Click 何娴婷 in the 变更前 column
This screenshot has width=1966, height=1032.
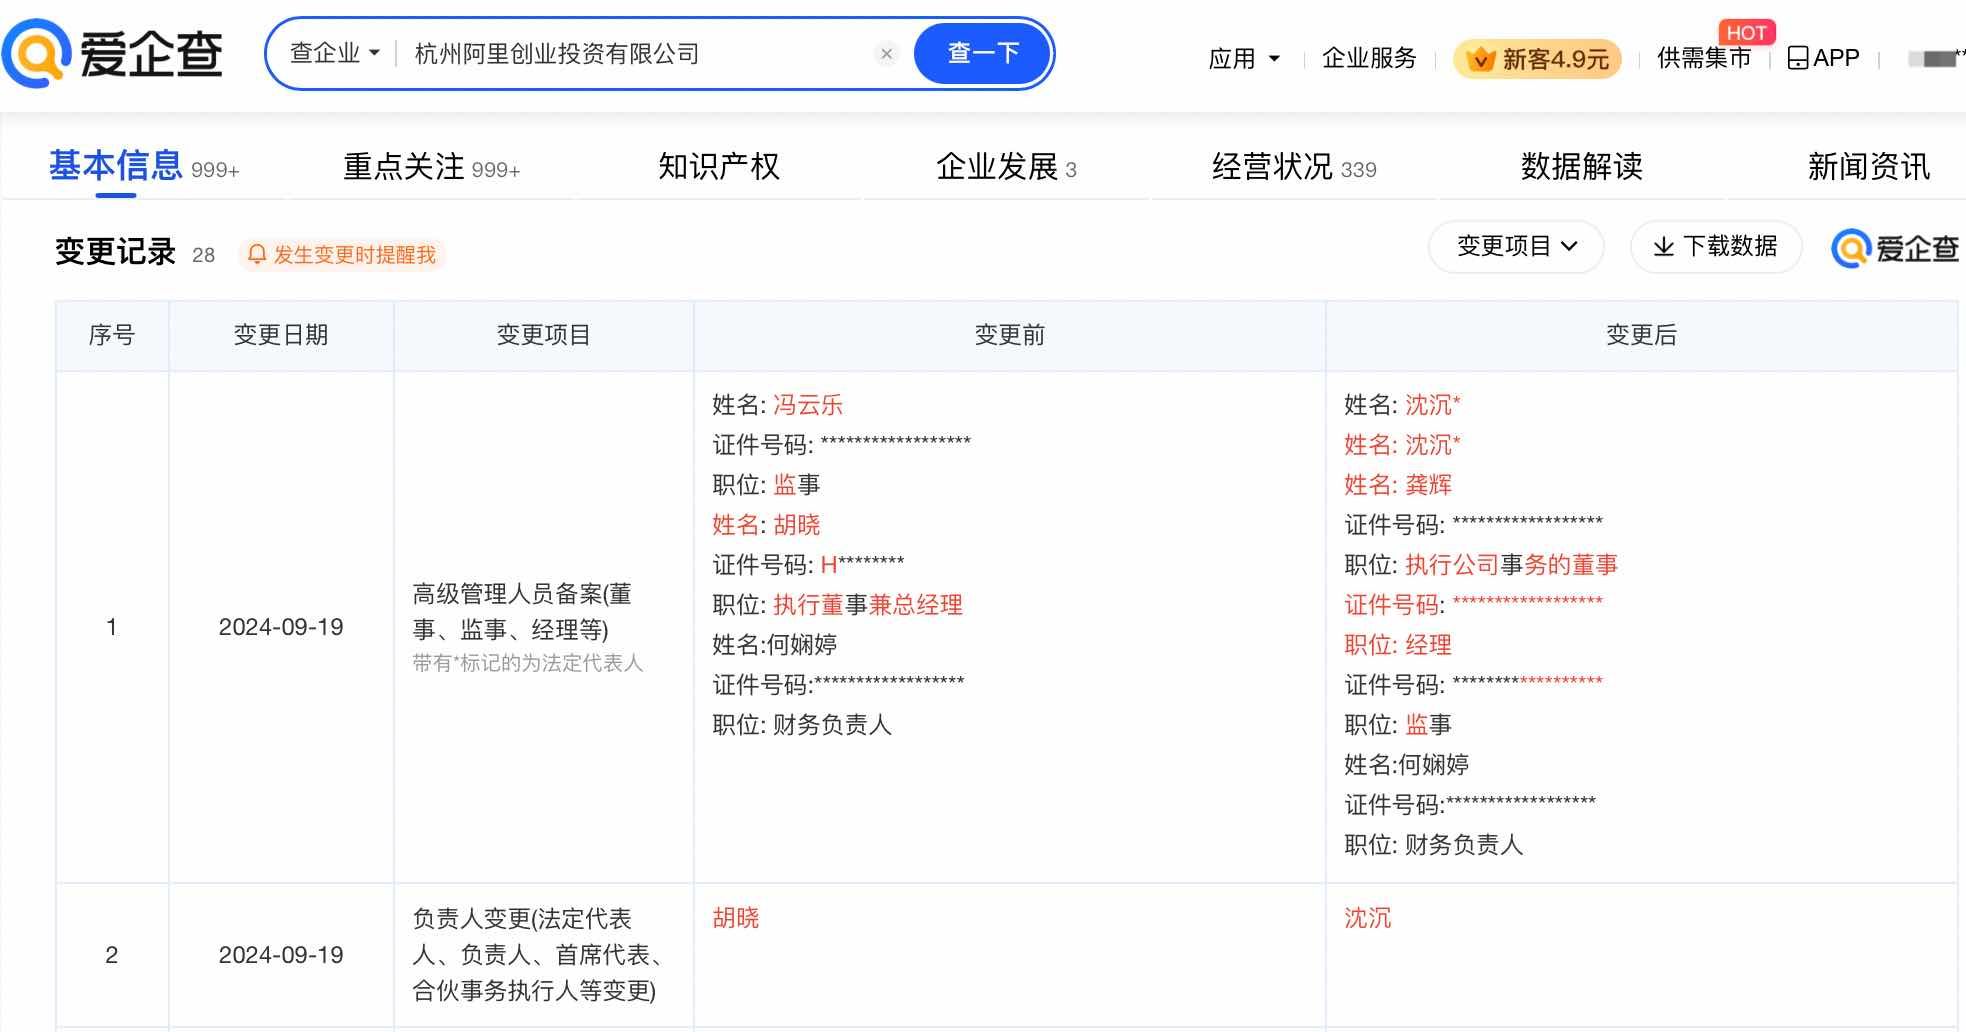pyautogui.click(x=802, y=645)
